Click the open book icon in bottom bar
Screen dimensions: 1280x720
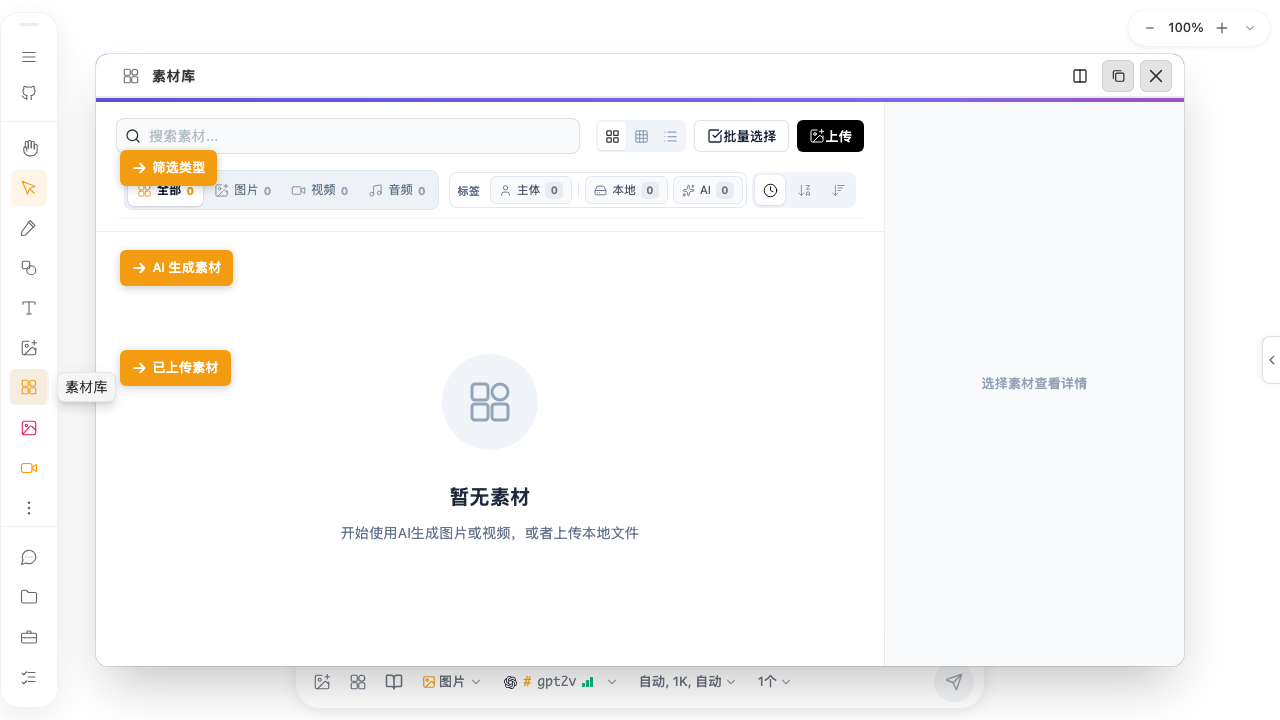coord(394,682)
